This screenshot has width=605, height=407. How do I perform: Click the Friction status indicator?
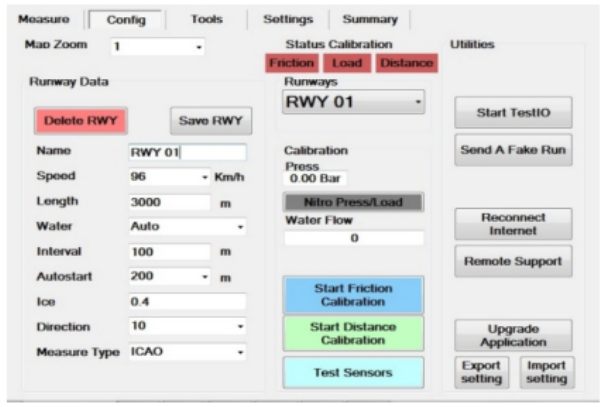[291, 63]
